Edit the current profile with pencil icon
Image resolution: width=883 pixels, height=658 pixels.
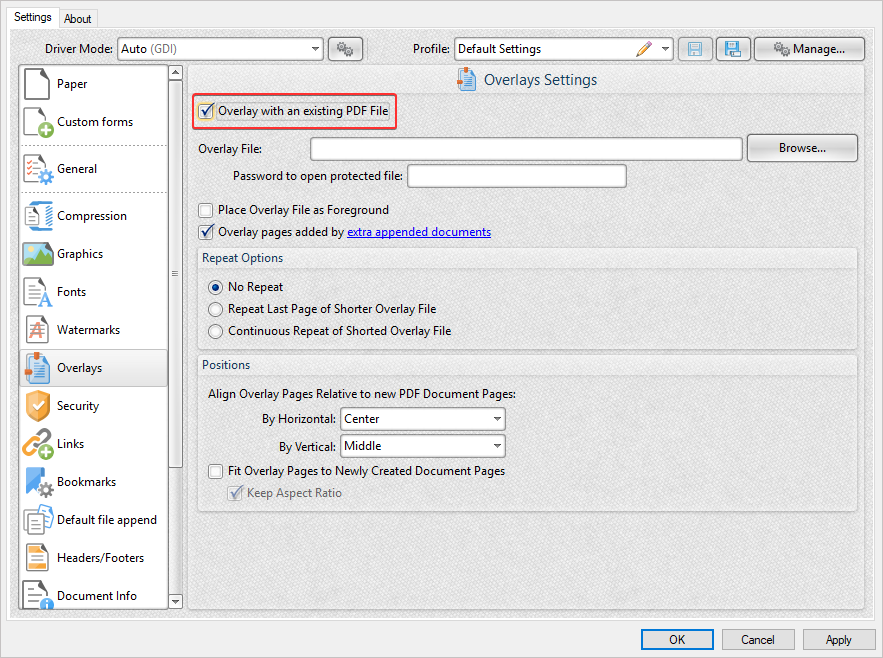click(x=647, y=48)
